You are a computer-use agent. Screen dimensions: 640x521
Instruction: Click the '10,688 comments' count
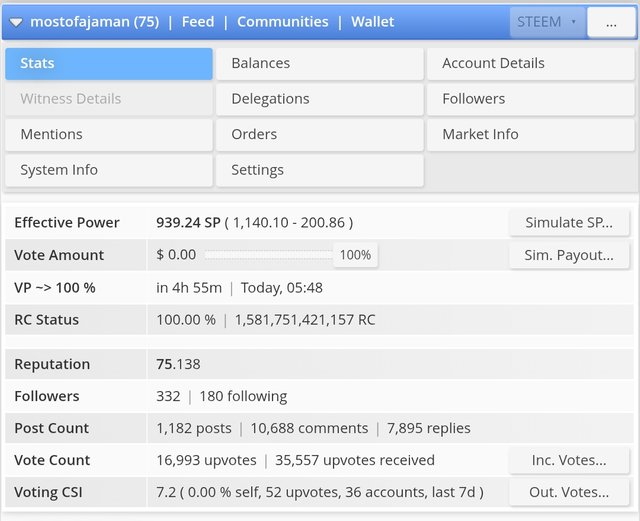click(309, 428)
